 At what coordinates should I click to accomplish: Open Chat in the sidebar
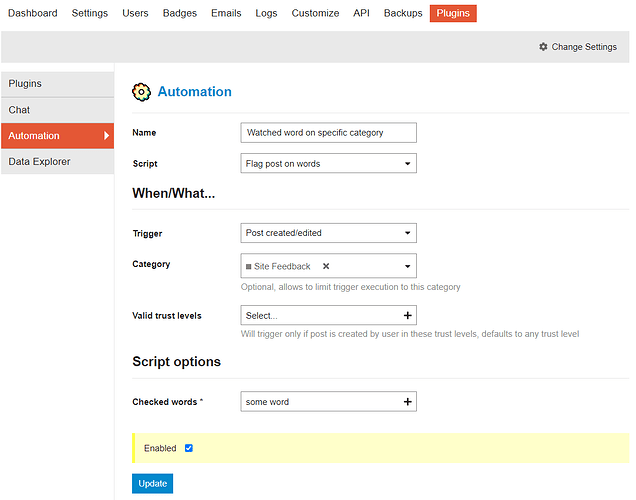click(58, 110)
